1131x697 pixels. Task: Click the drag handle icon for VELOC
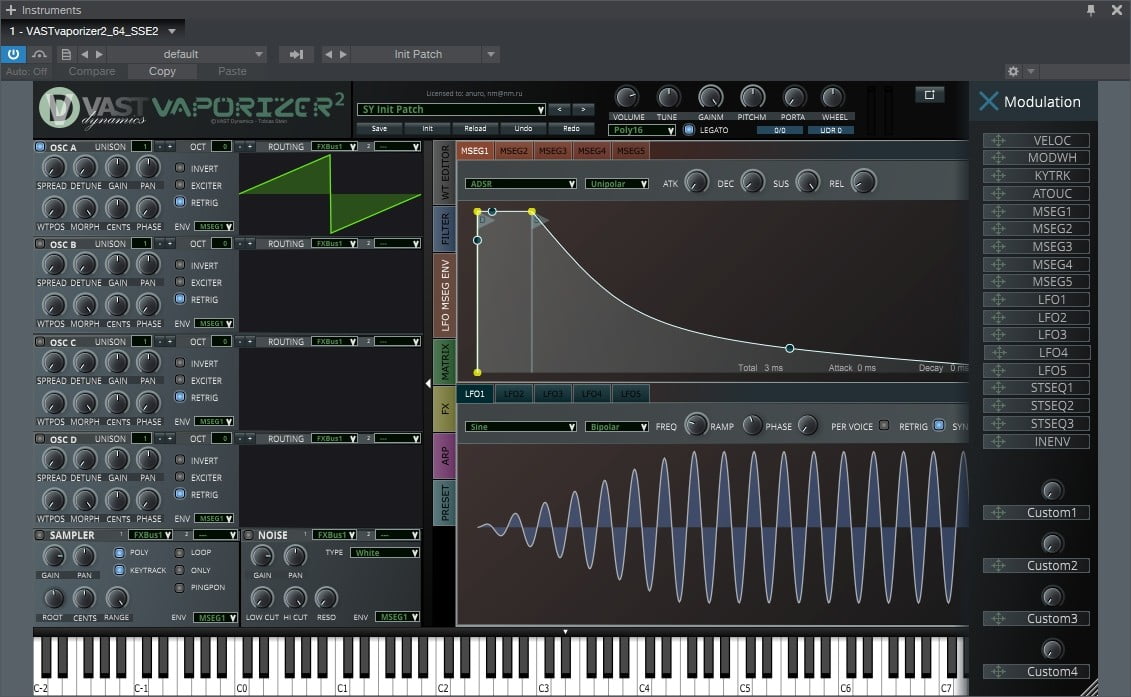coord(998,141)
